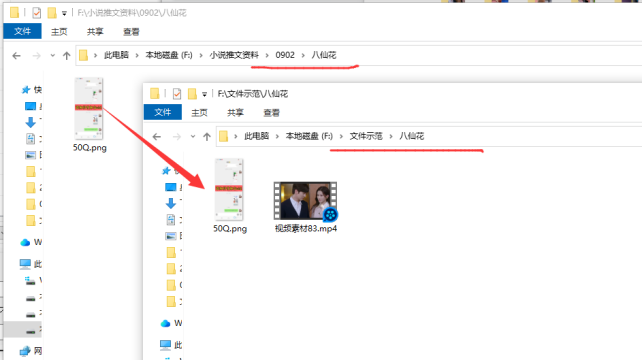Click 八仙花 breadcrumb in front window
The height and width of the screenshot is (361, 643).
pyautogui.click(x=411, y=136)
